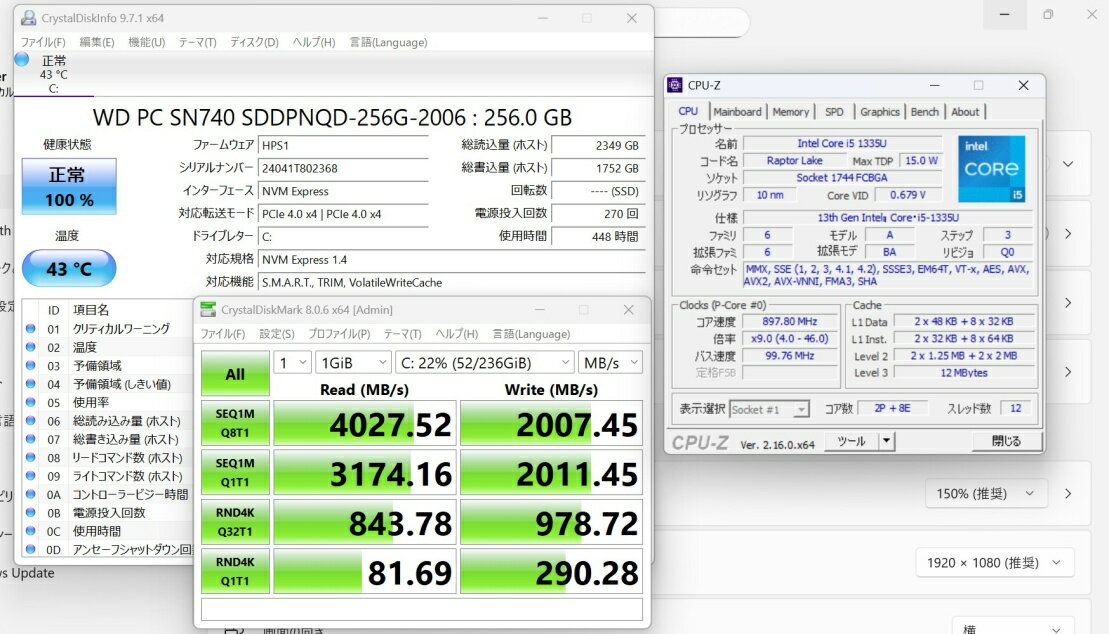Image resolution: width=1109 pixels, height=634 pixels.
Task: Open the C: 22% drive selection dropdown
Action: [x=484, y=362]
